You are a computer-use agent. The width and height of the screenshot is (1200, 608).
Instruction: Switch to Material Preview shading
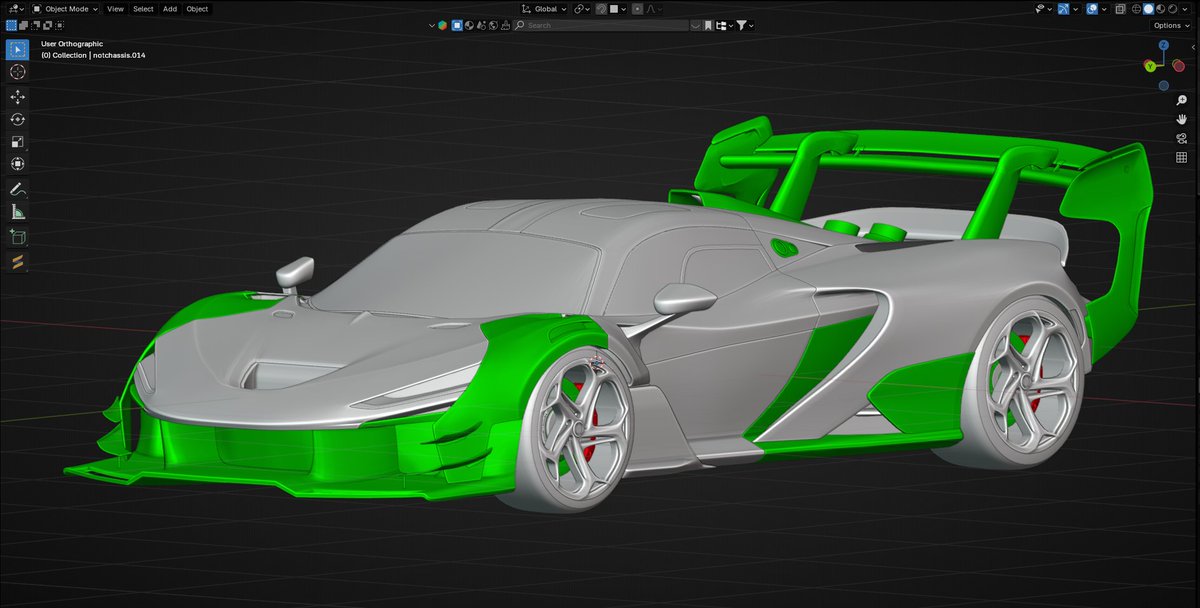point(1160,9)
